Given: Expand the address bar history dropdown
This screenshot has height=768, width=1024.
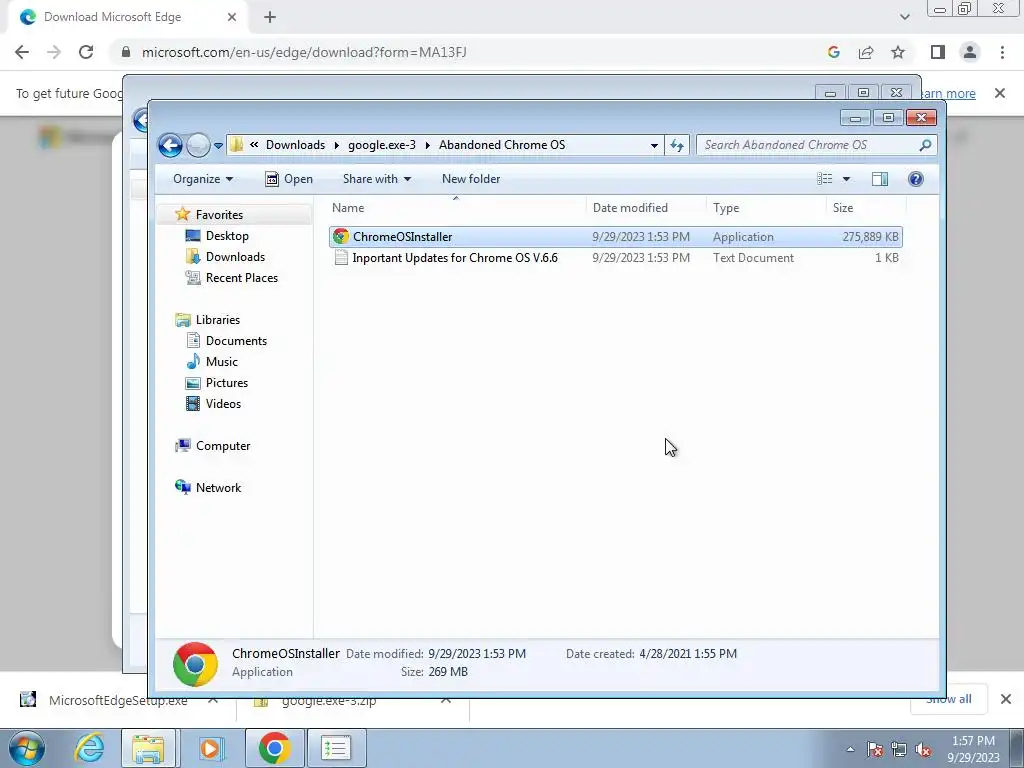Looking at the screenshot, I should click(654, 146).
